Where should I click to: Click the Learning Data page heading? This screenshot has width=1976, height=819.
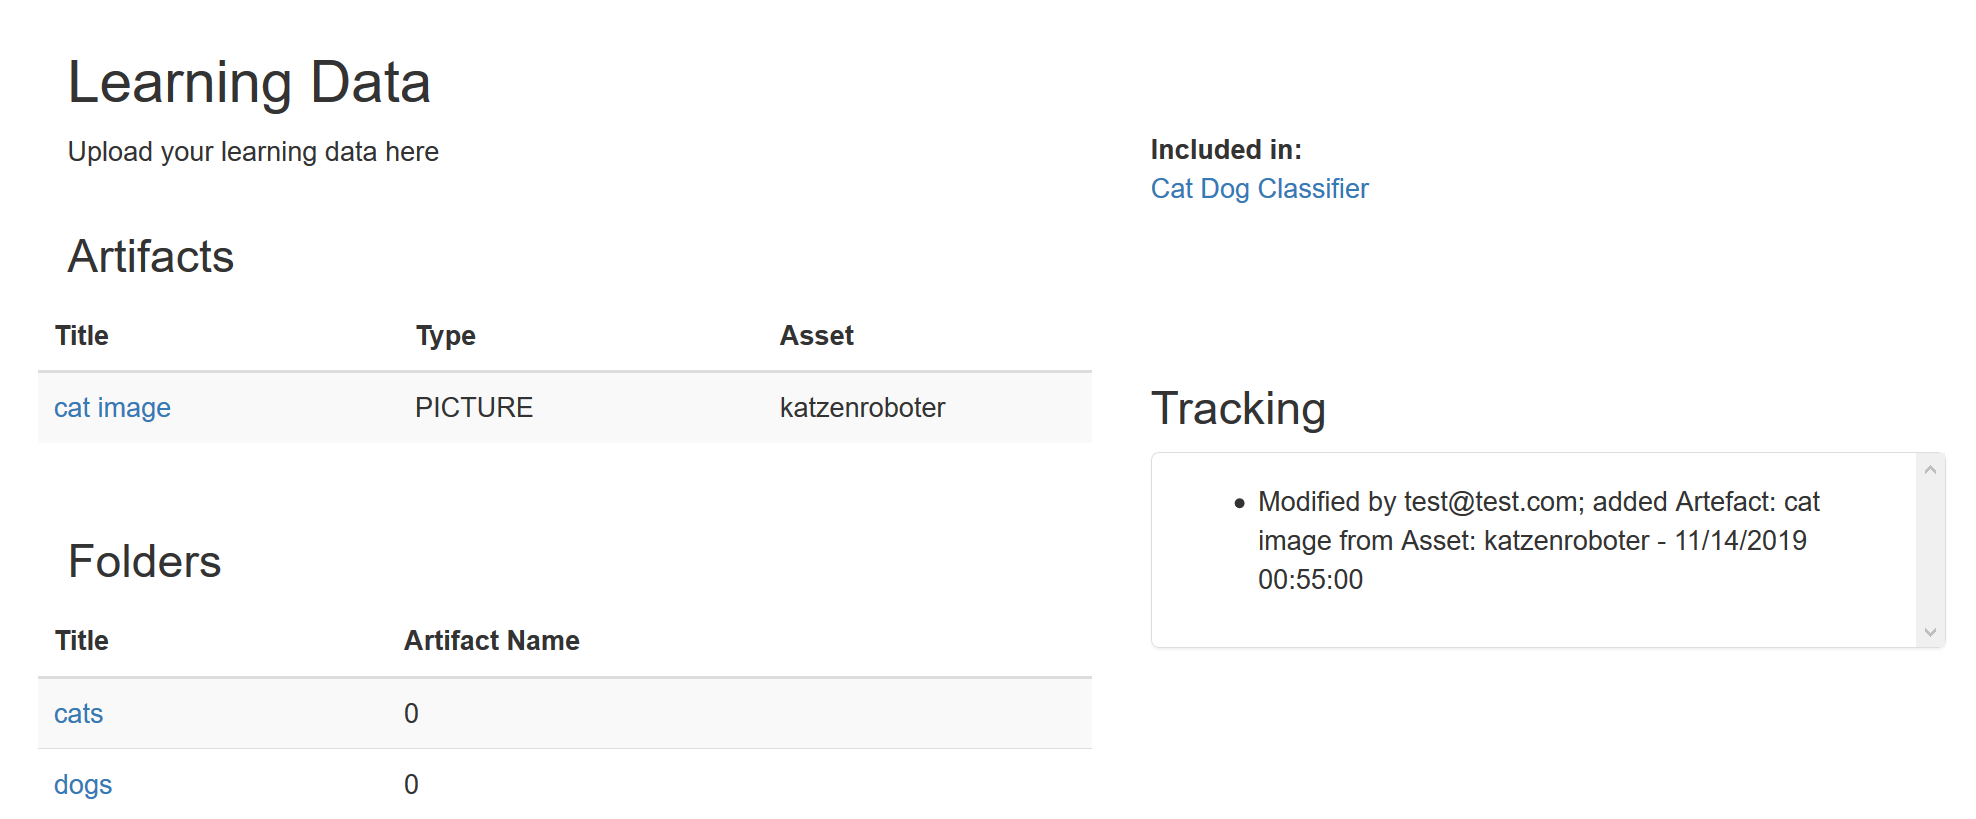249,82
